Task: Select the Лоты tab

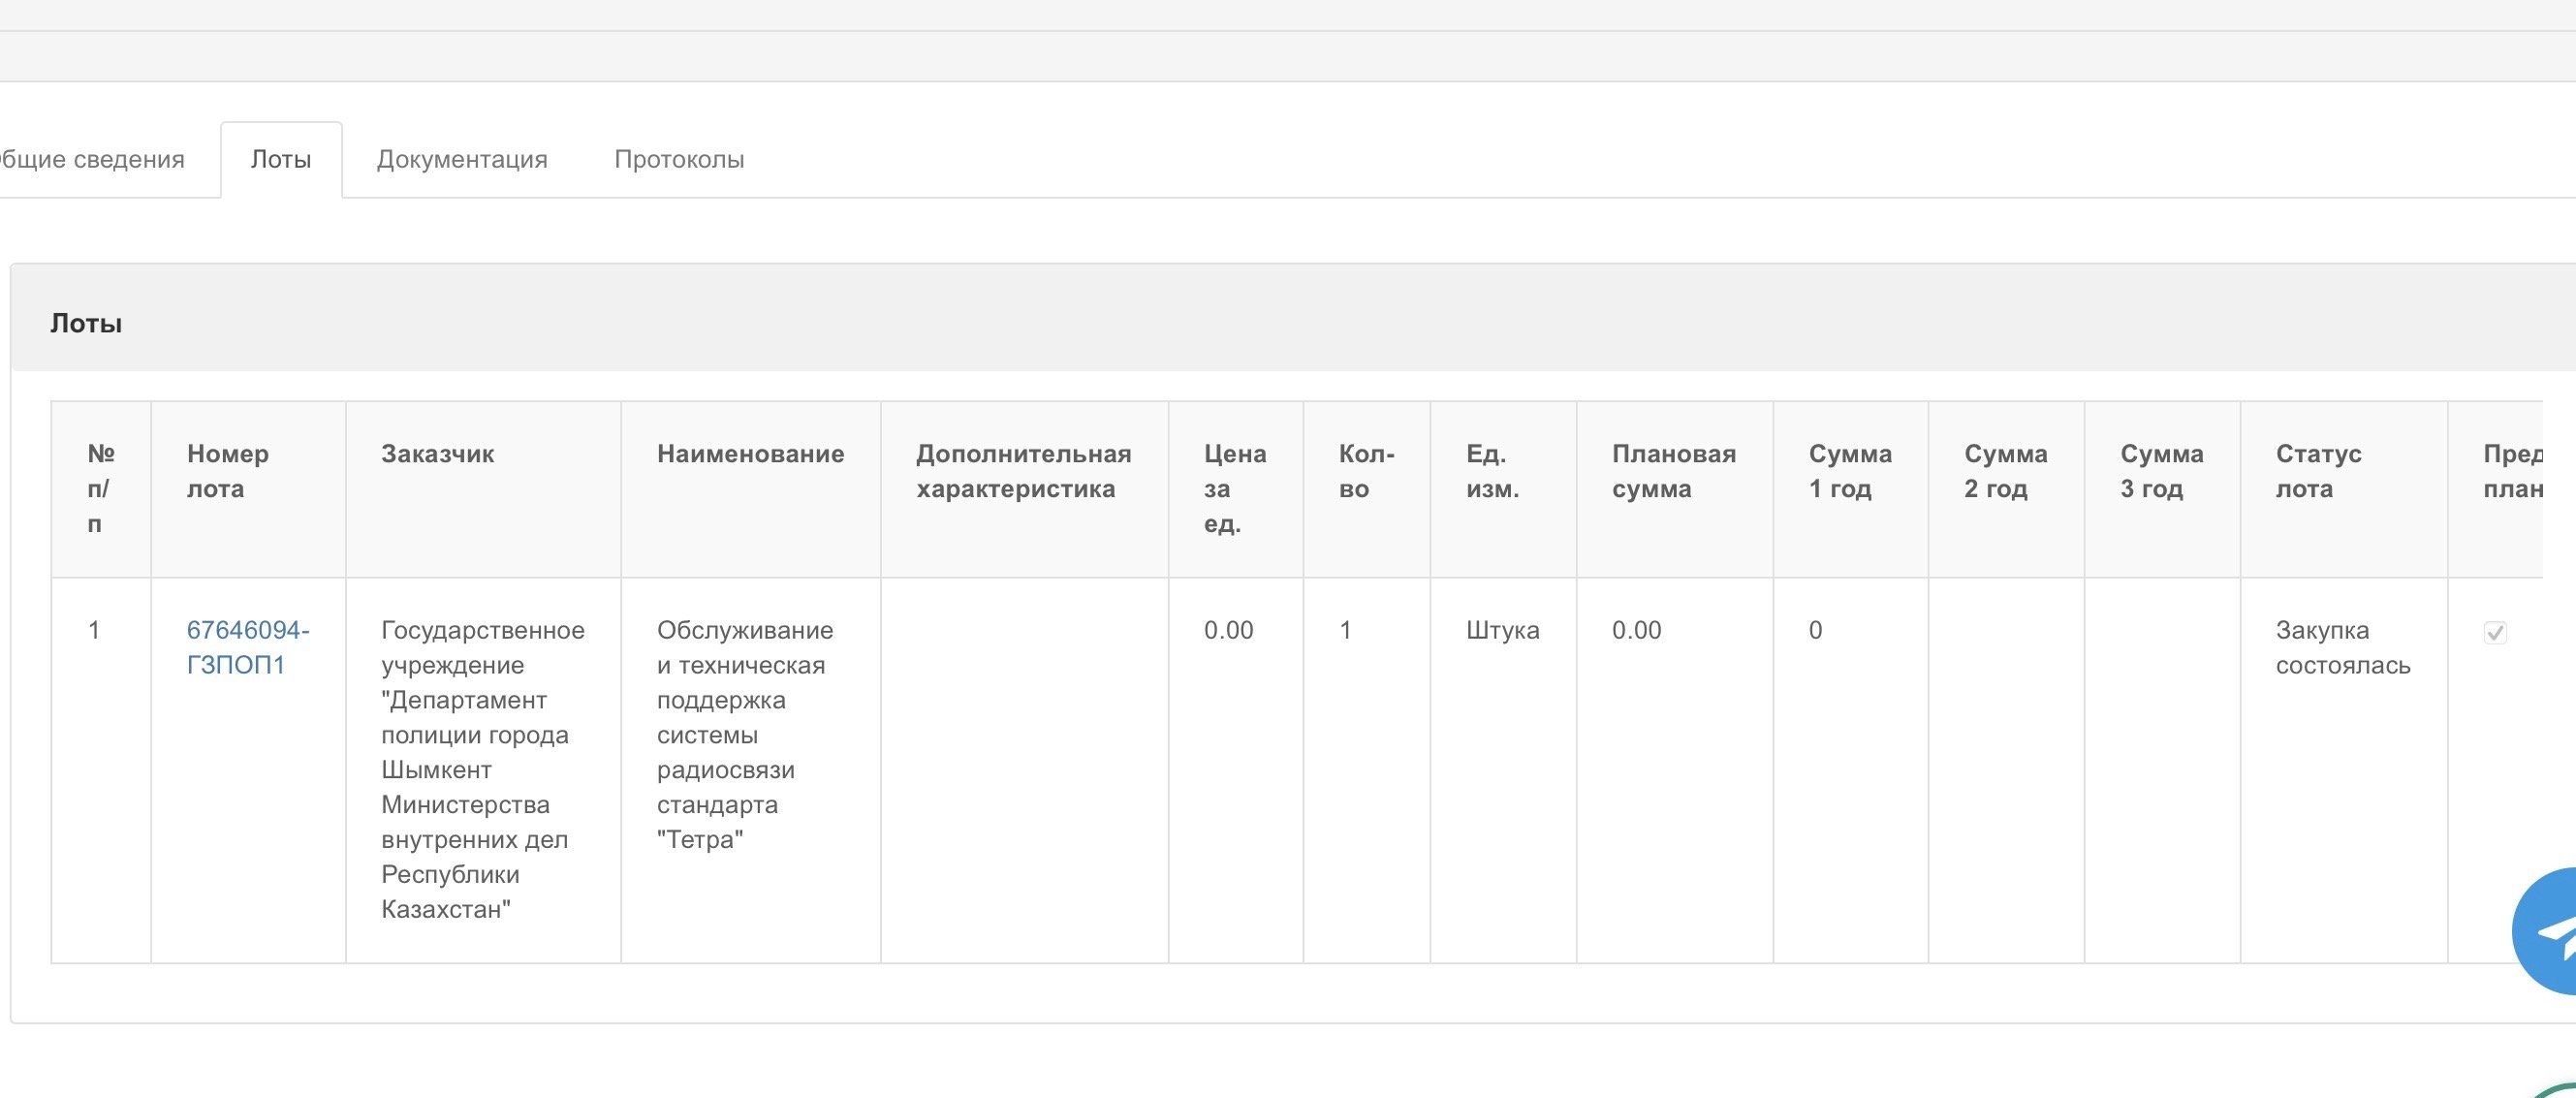Action: [x=281, y=160]
